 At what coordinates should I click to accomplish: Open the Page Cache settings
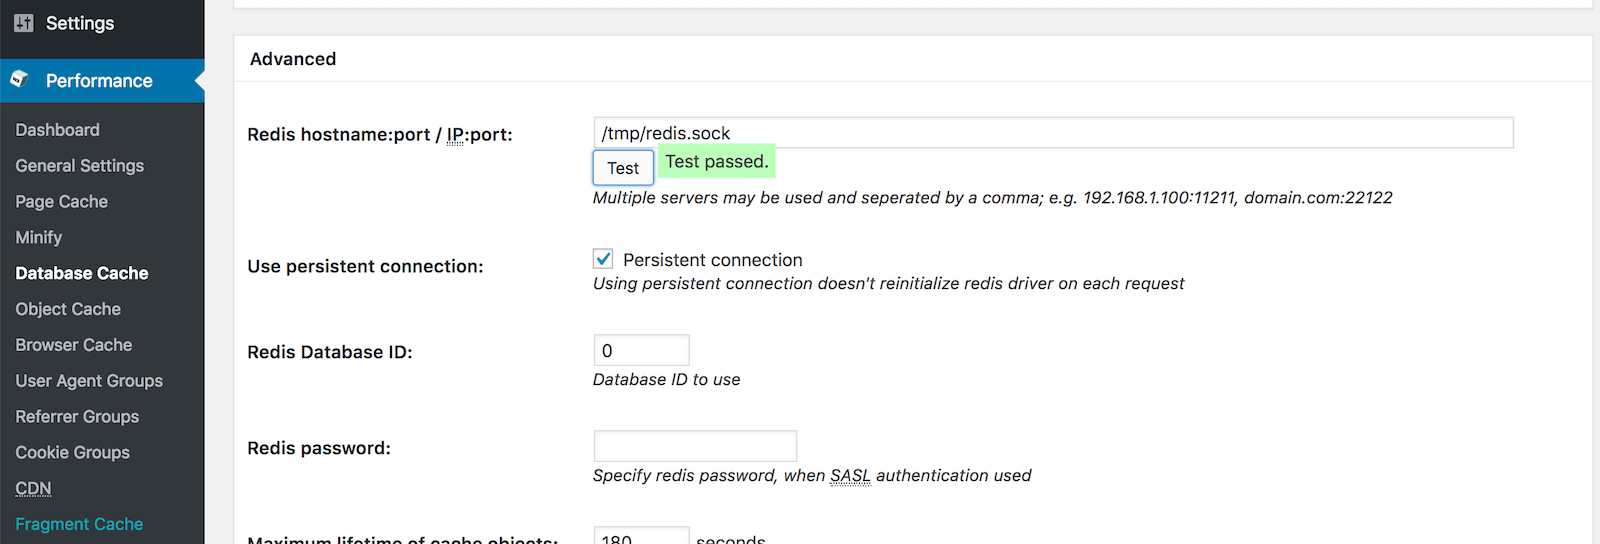click(x=61, y=202)
